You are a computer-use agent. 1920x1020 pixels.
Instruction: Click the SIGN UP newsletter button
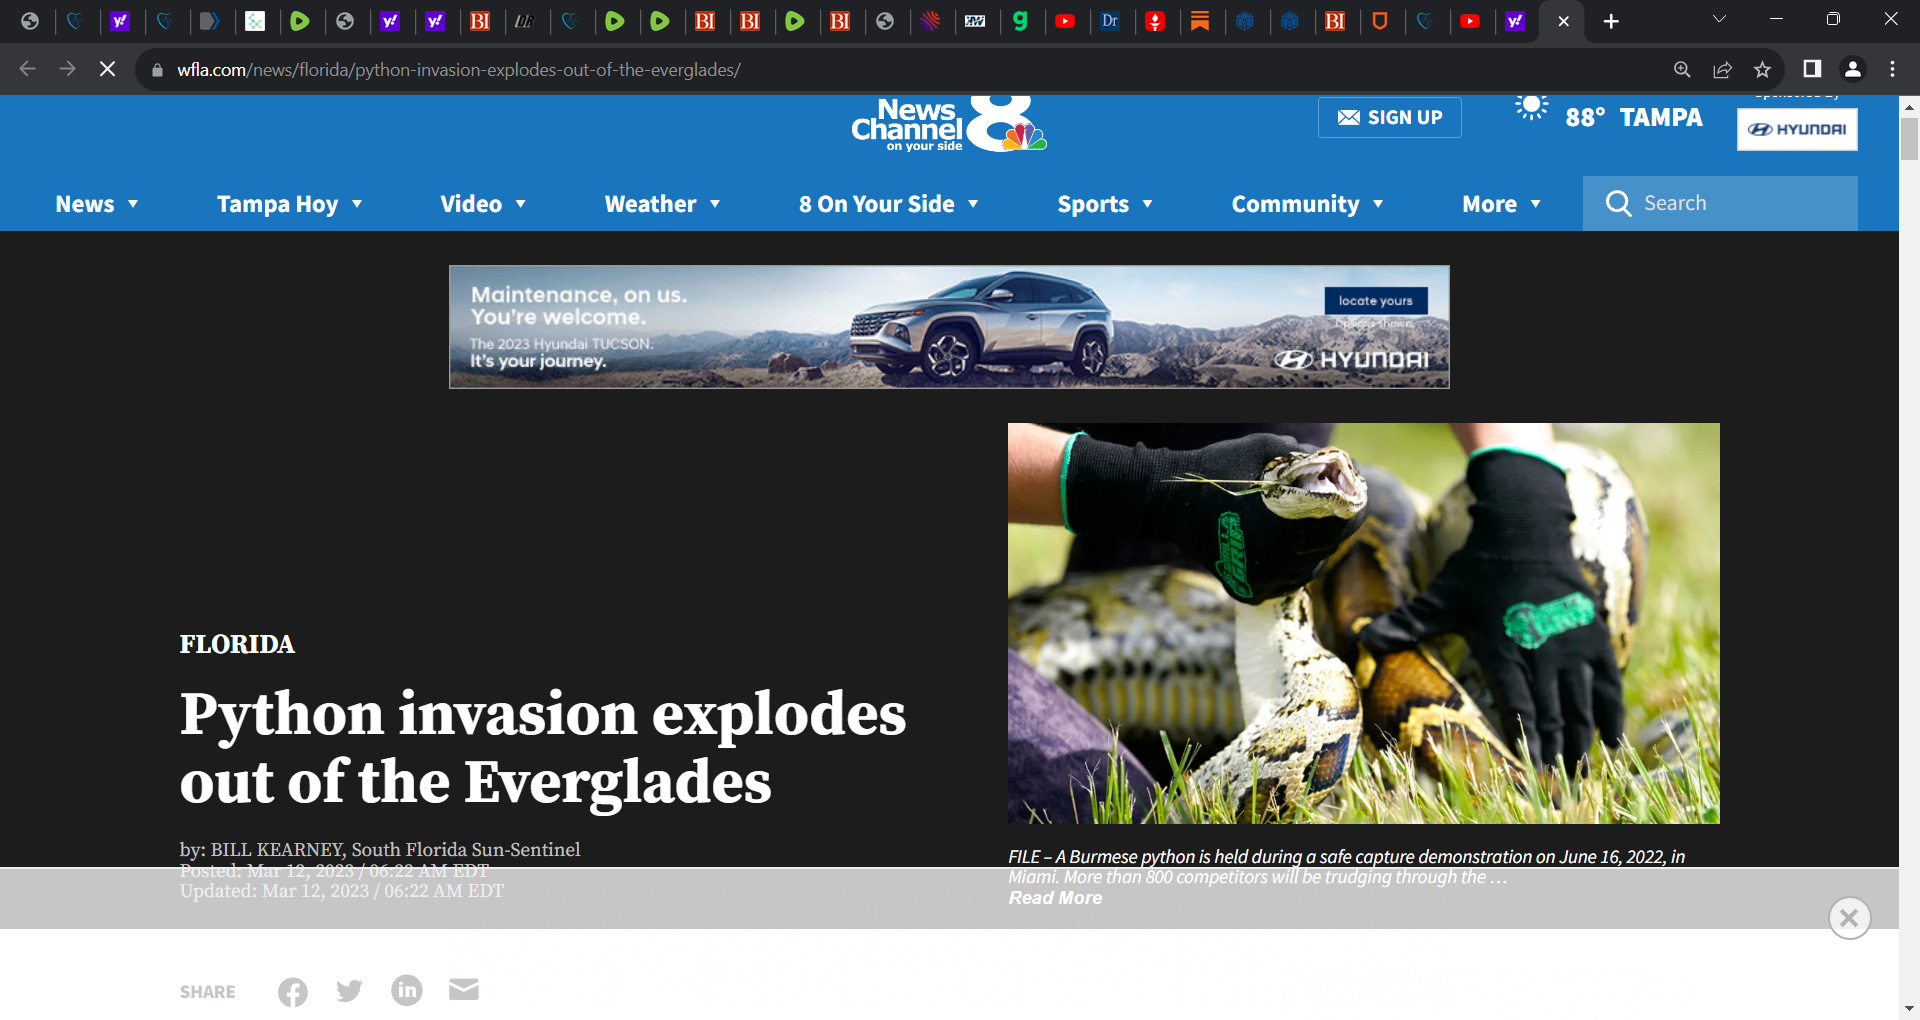click(1390, 117)
